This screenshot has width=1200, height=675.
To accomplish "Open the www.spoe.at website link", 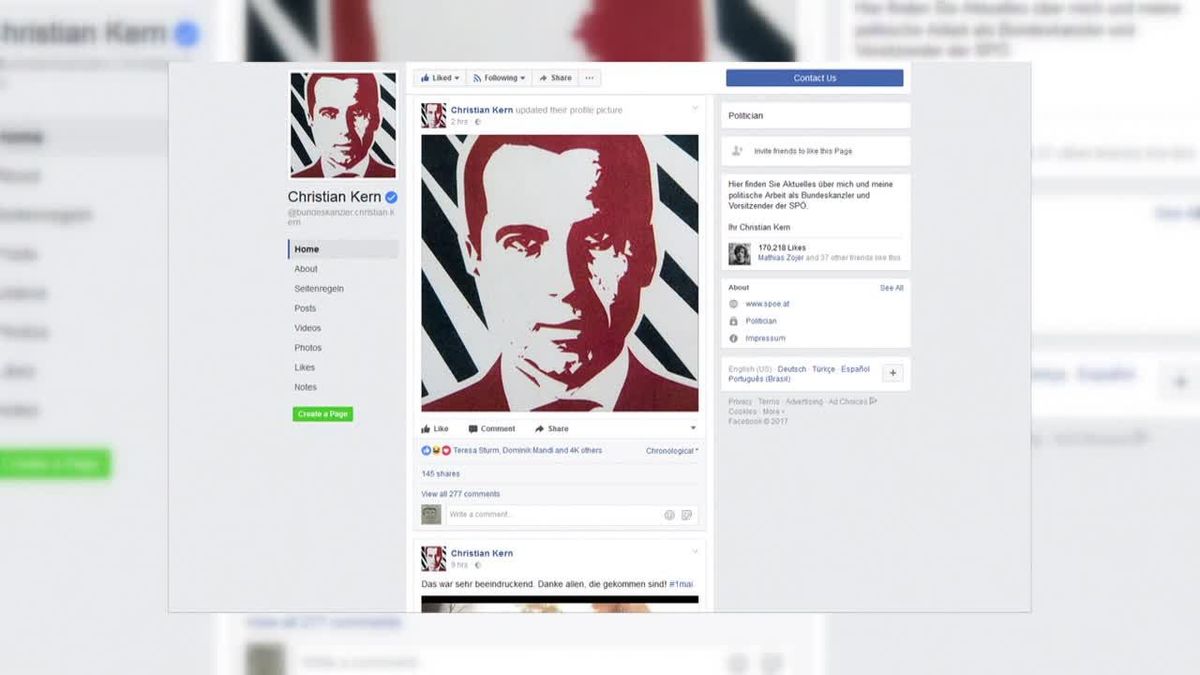I will point(768,304).
